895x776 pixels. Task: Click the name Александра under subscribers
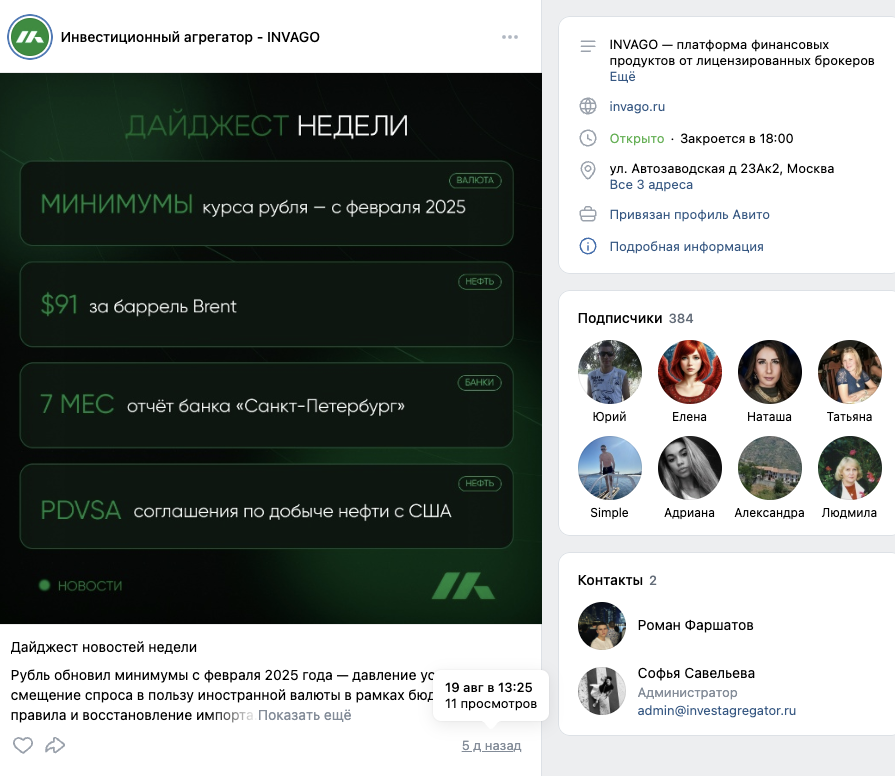click(769, 513)
